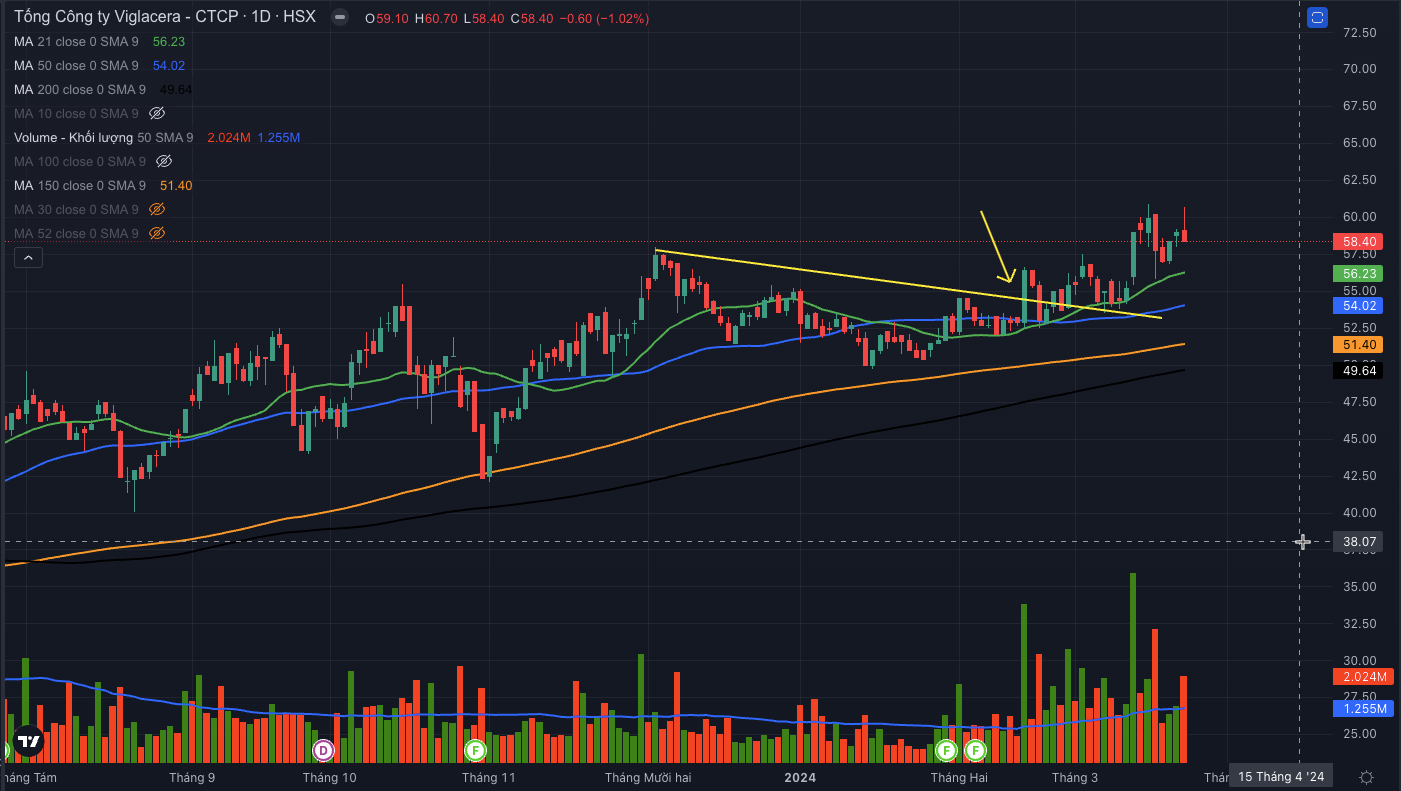This screenshot has height=791, width=1401.
Task: Show the hidden MA 100 indicator
Action: tap(165, 161)
